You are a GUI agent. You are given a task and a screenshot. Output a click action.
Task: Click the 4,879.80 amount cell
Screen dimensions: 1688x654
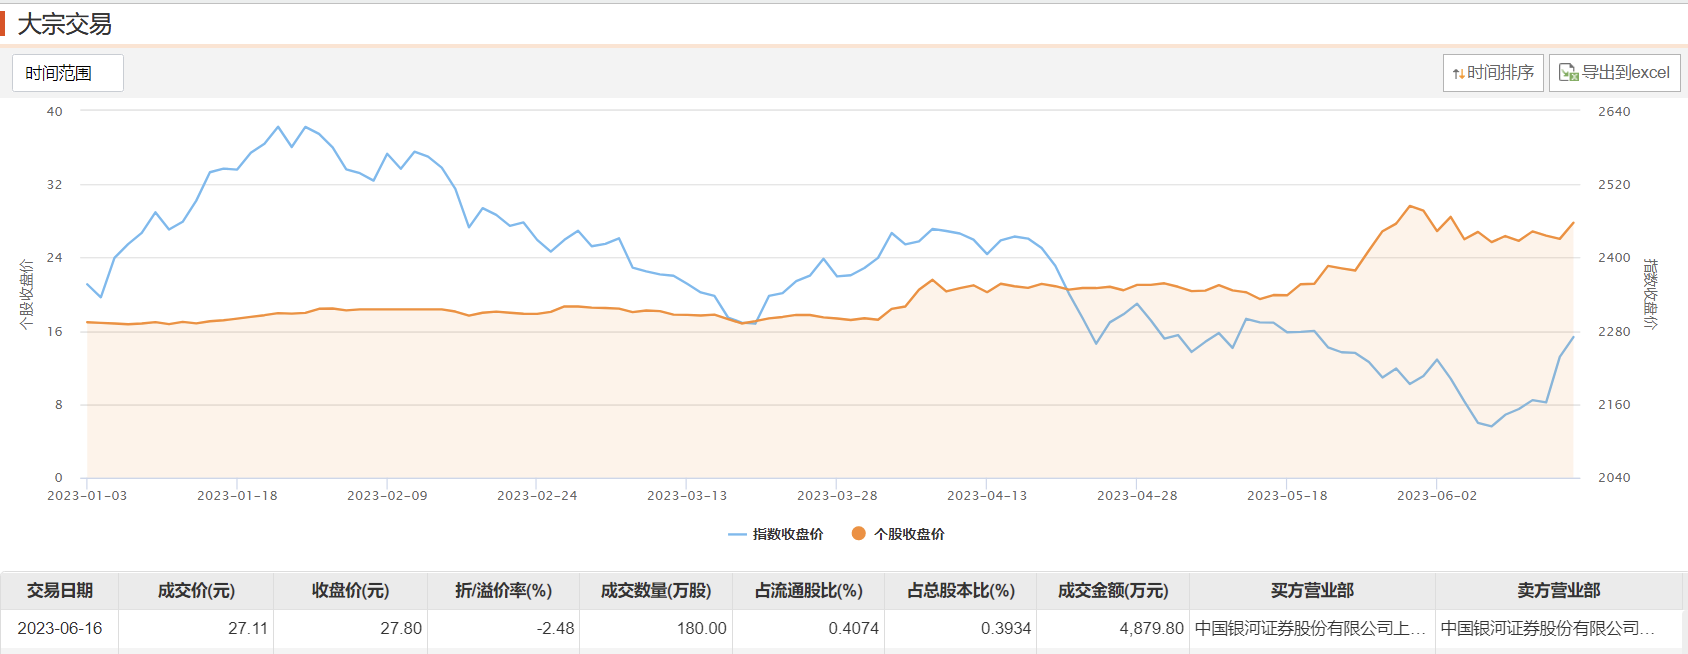point(1113,628)
